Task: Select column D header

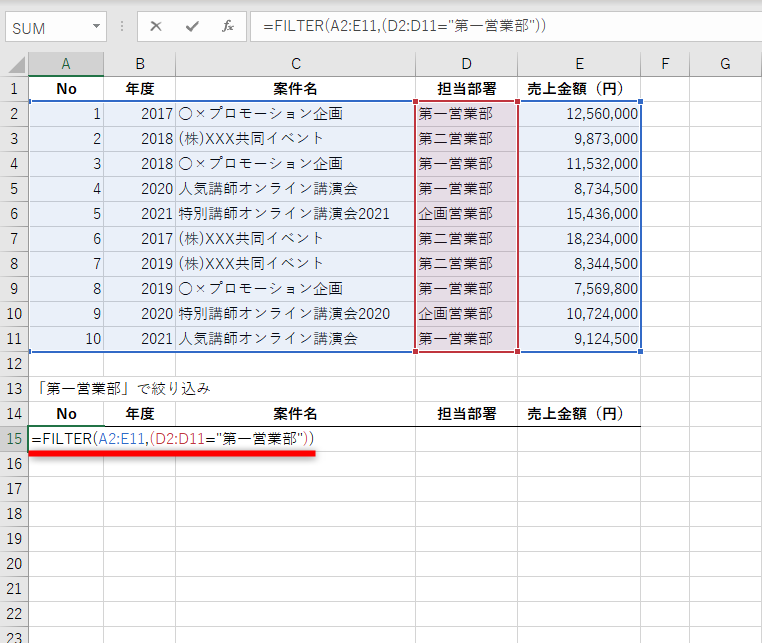Action: (467, 64)
